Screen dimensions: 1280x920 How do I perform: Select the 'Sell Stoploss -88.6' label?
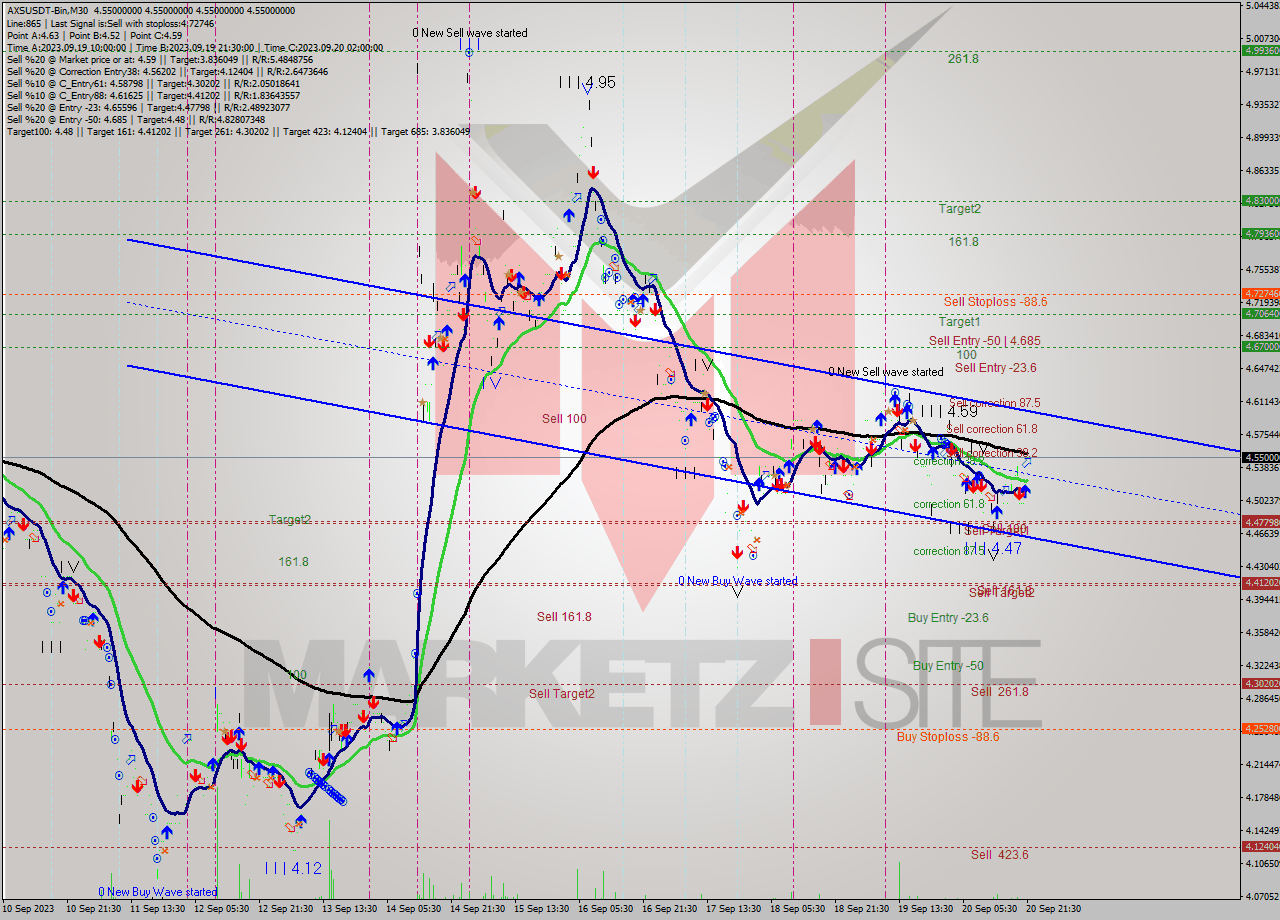(995, 301)
